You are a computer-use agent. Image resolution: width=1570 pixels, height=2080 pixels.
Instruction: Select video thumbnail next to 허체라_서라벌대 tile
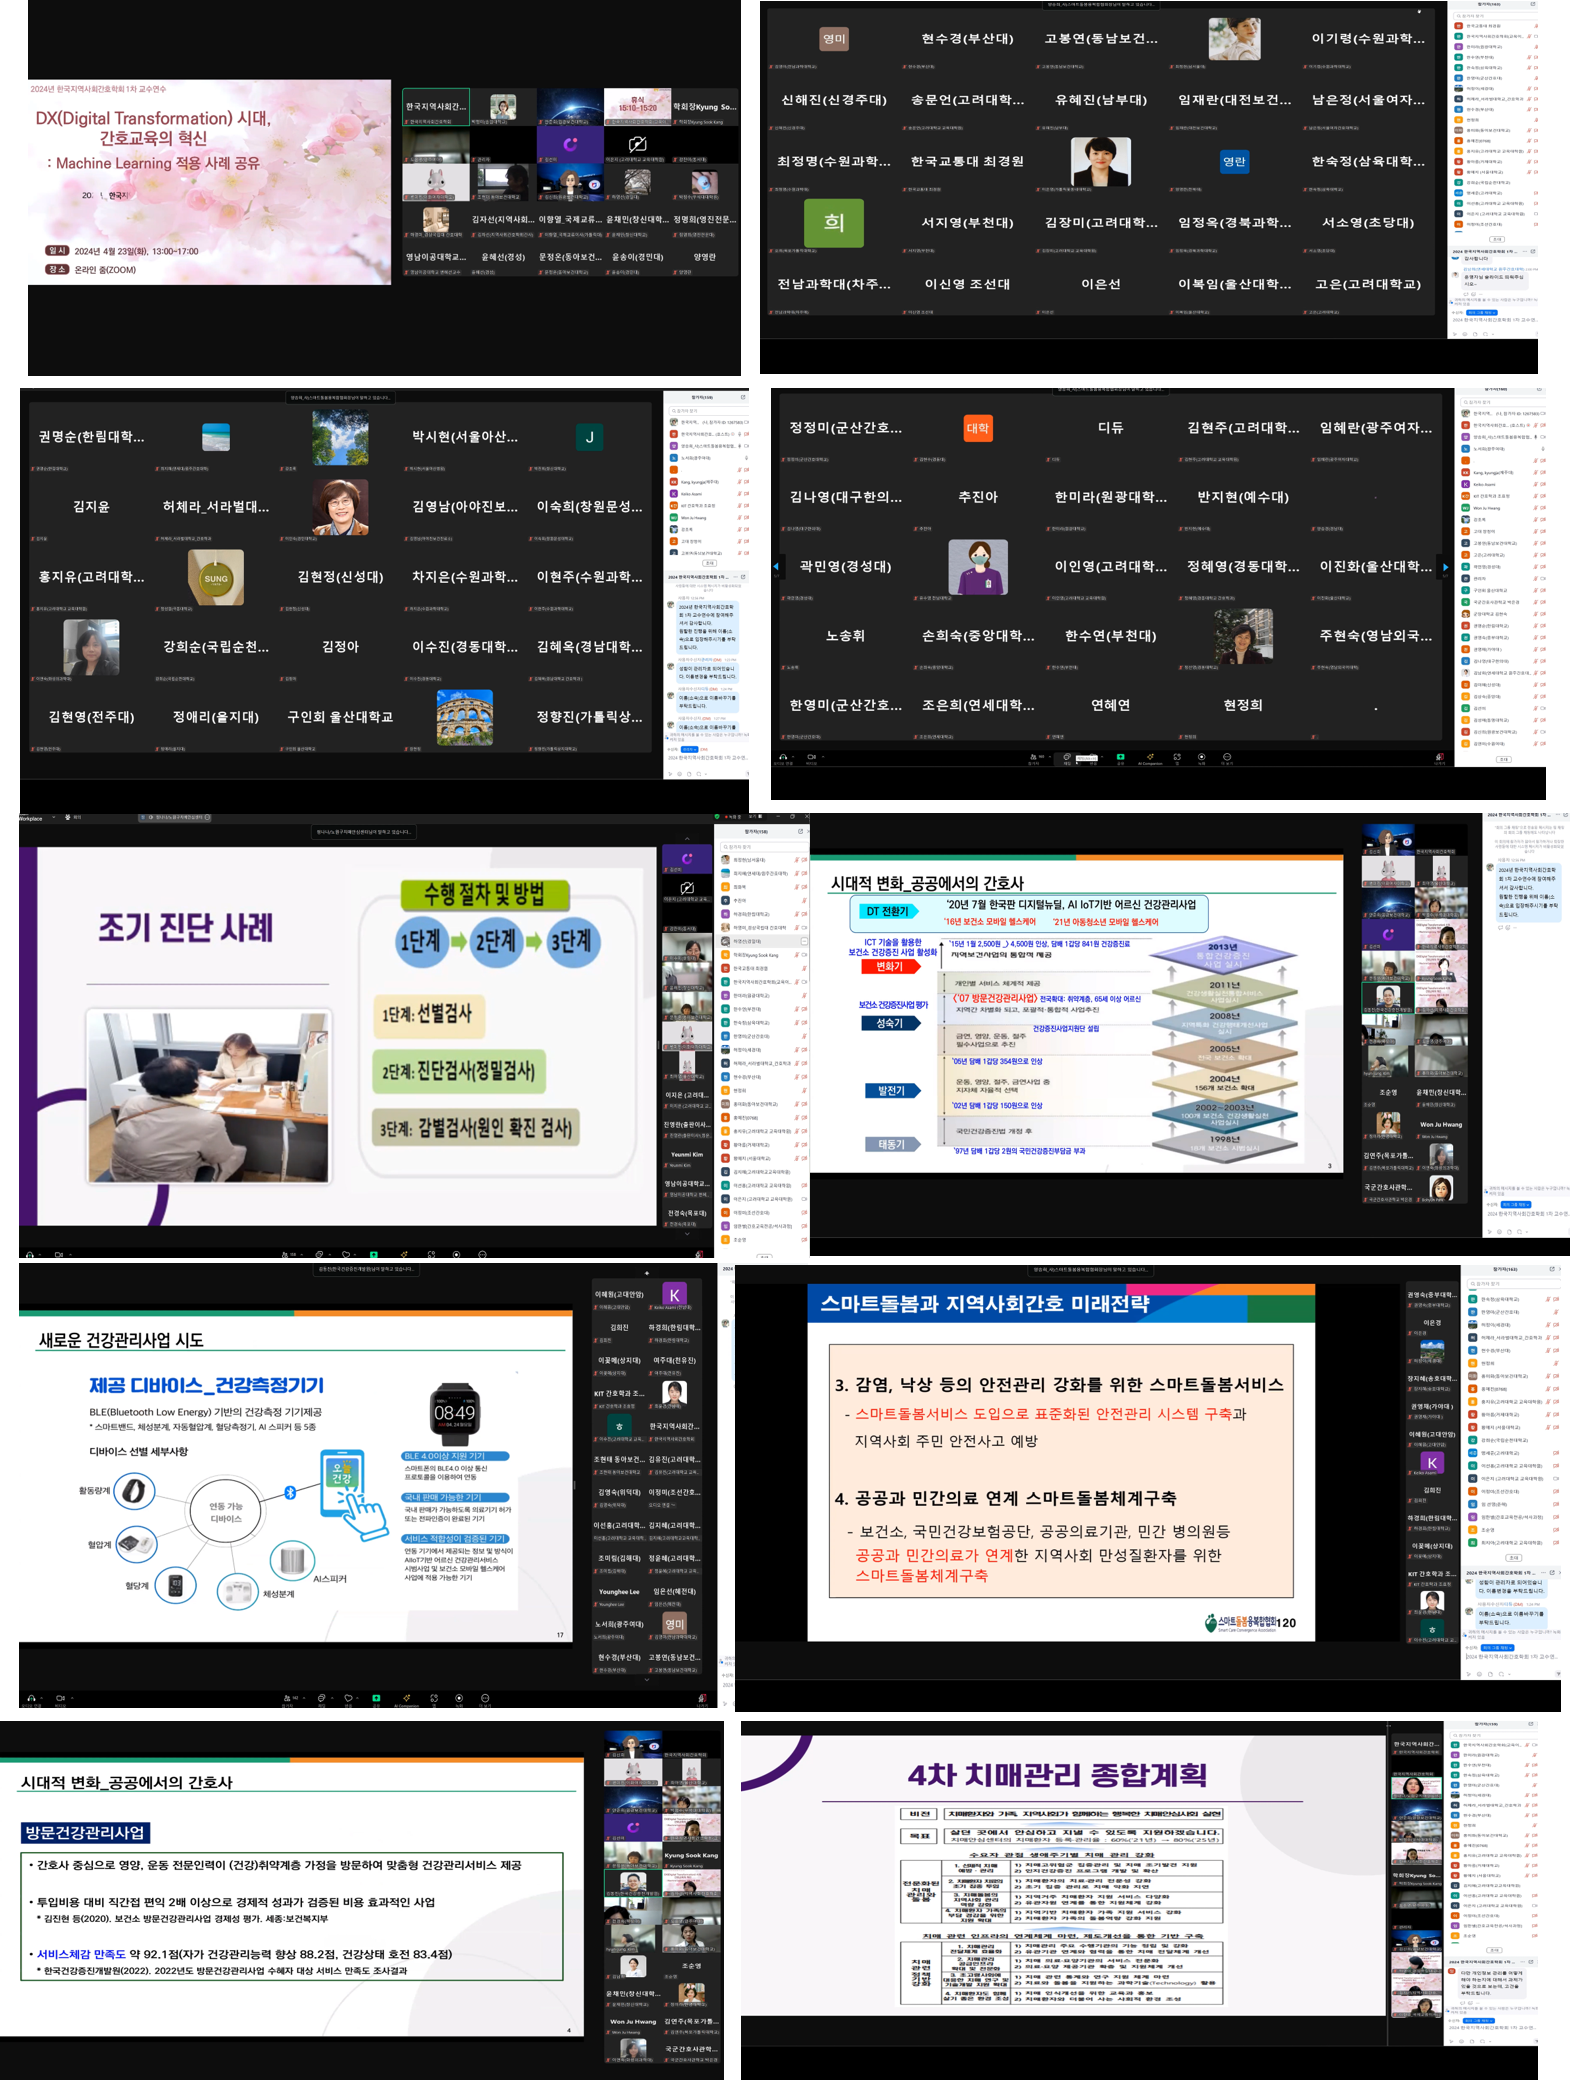click(x=340, y=506)
